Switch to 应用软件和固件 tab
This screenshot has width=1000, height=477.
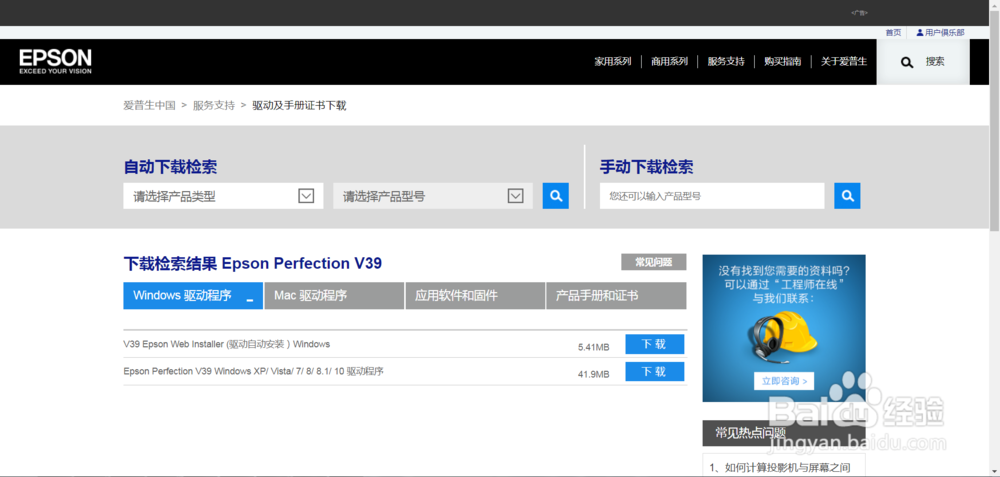(x=475, y=296)
